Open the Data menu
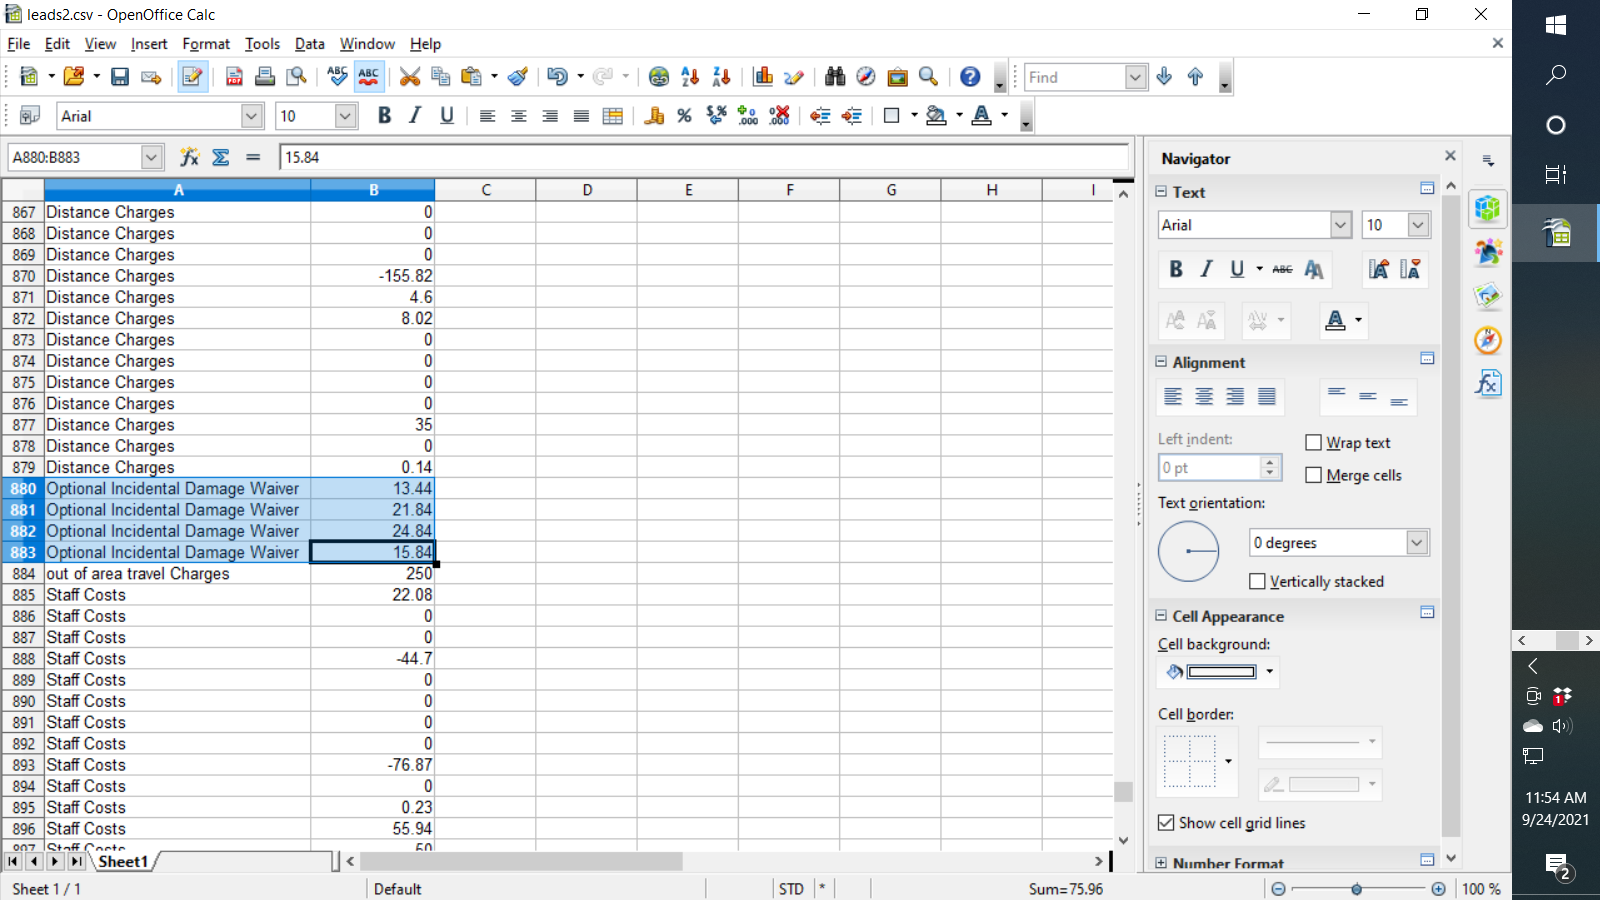This screenshot has width=1600, height=900. pos(309,44)
